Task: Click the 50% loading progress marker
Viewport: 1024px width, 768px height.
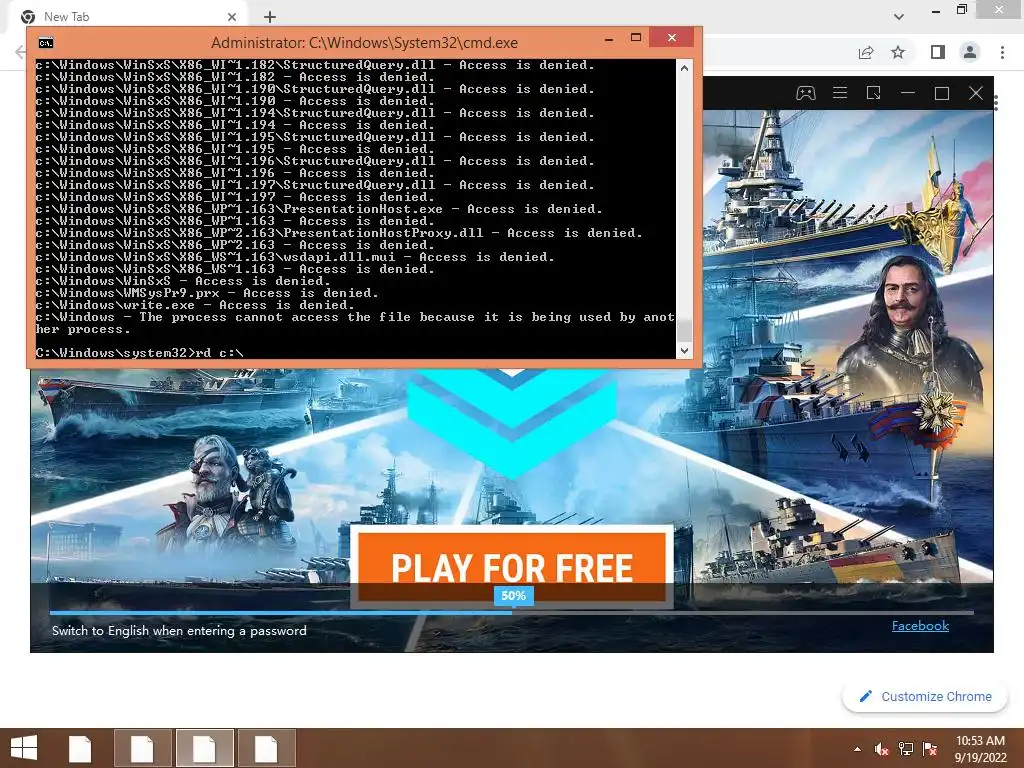Action: pyautogui.click(x=513, y=596)
